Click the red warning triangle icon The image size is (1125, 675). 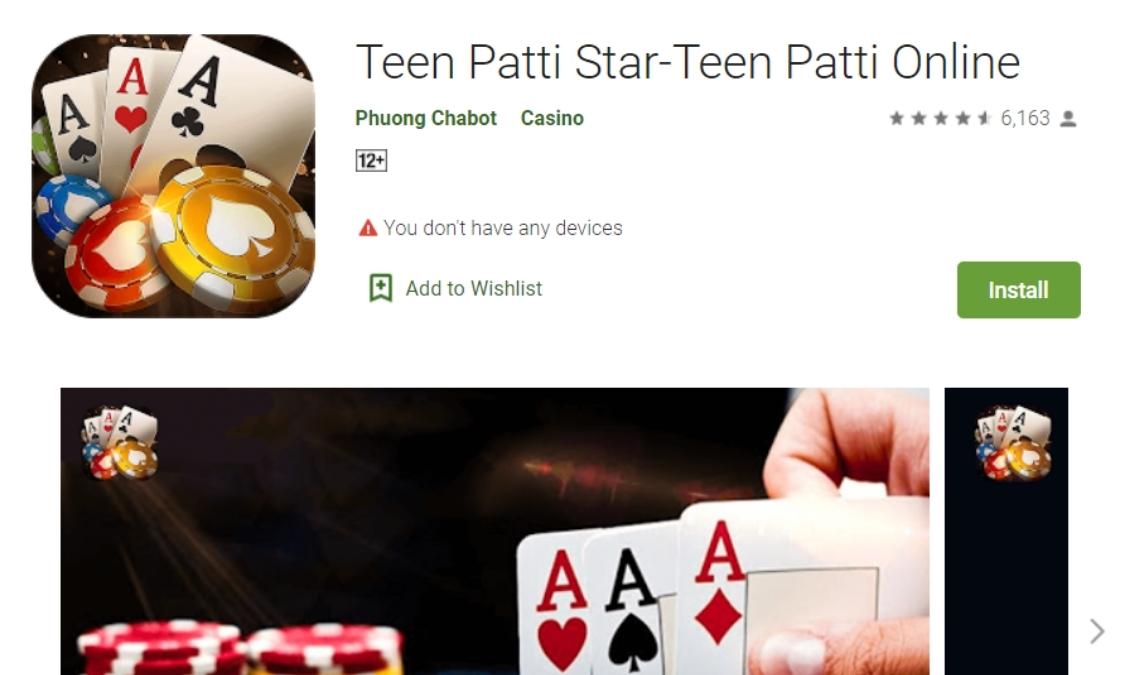pos(368,228)
